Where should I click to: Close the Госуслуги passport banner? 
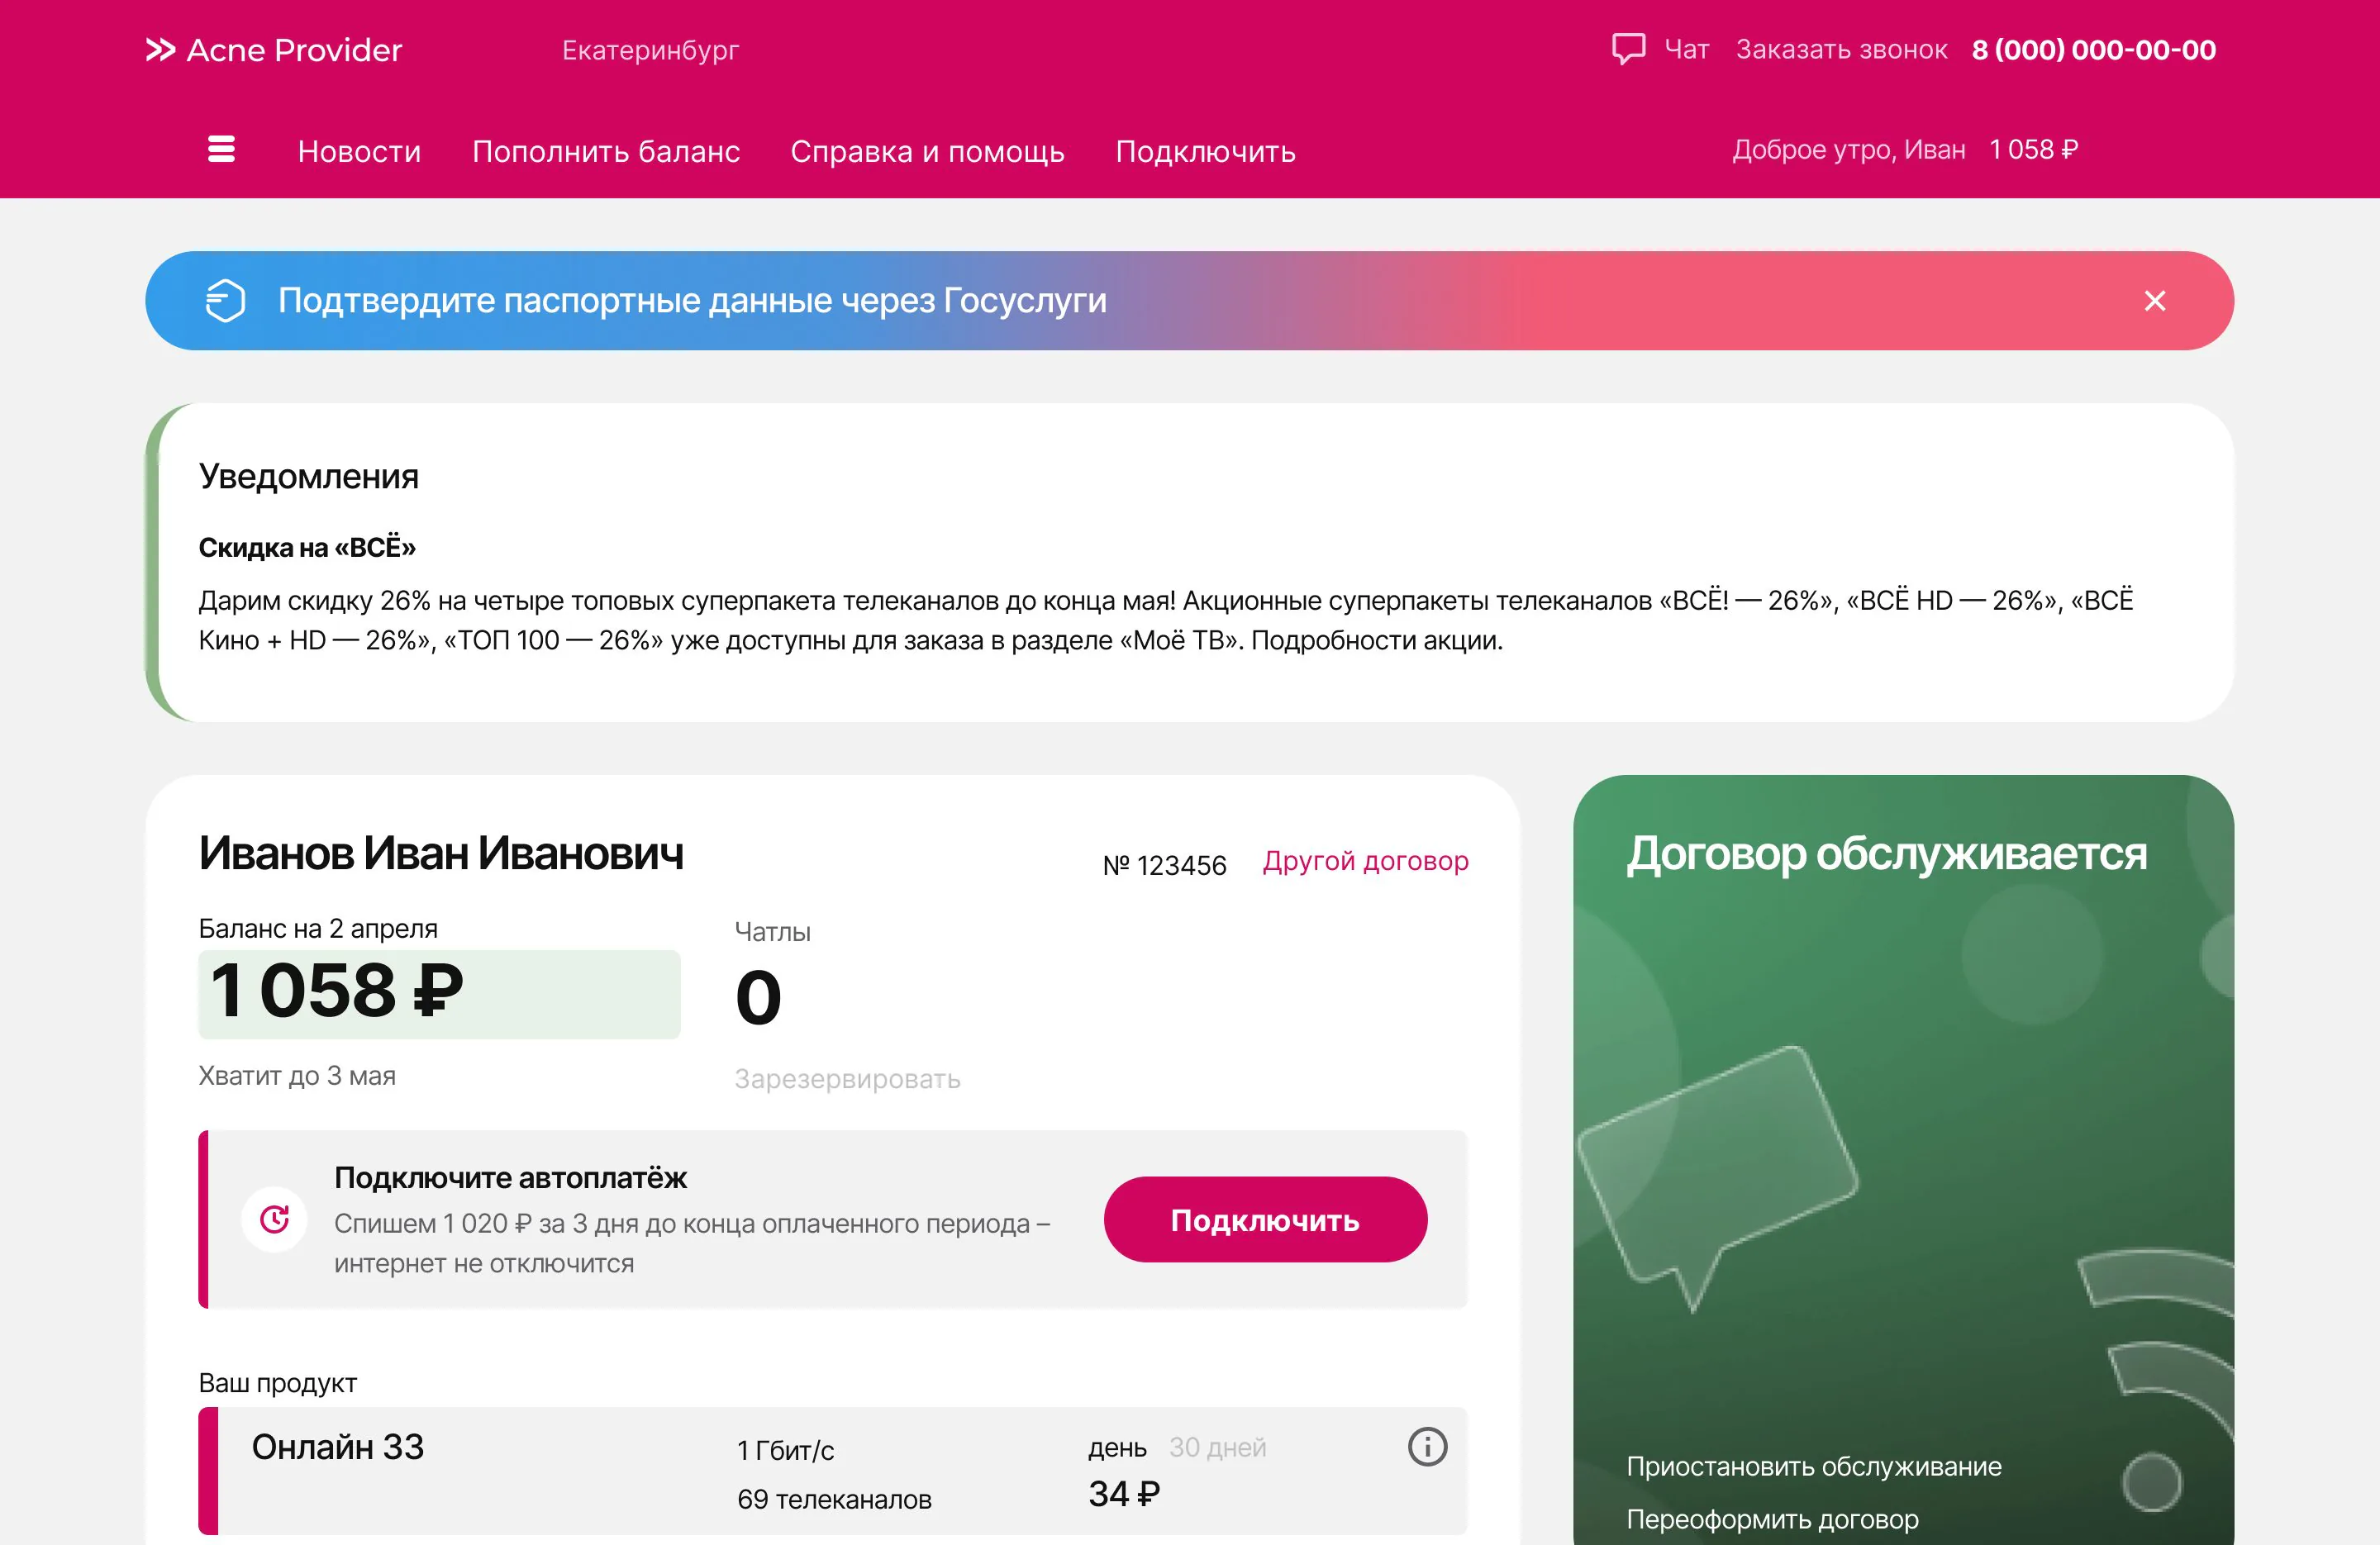coord(2154,301)
